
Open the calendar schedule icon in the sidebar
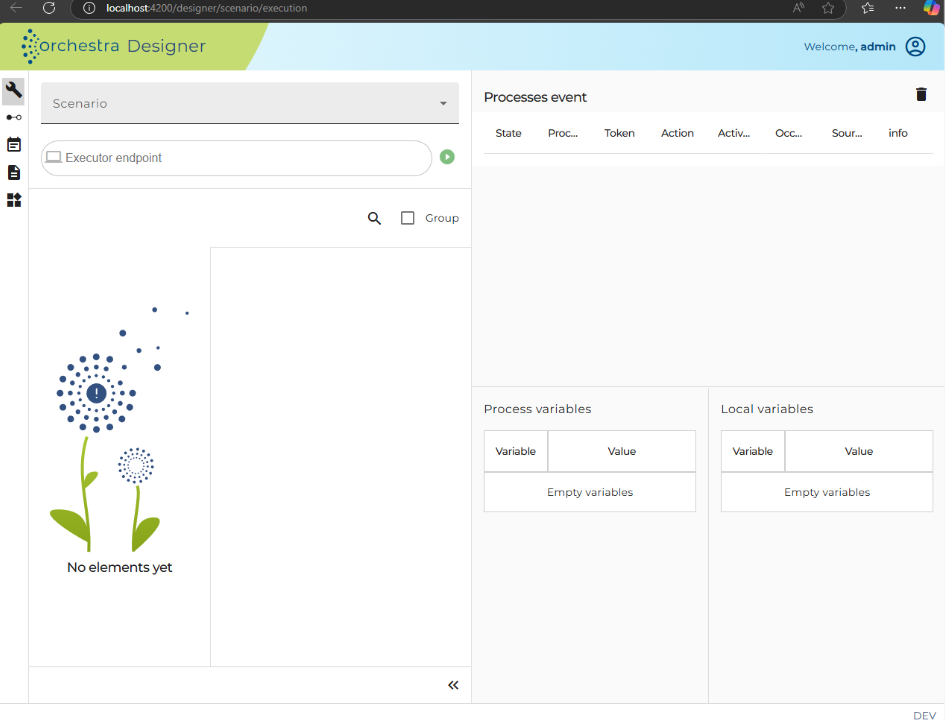click(x=14, y=145)
